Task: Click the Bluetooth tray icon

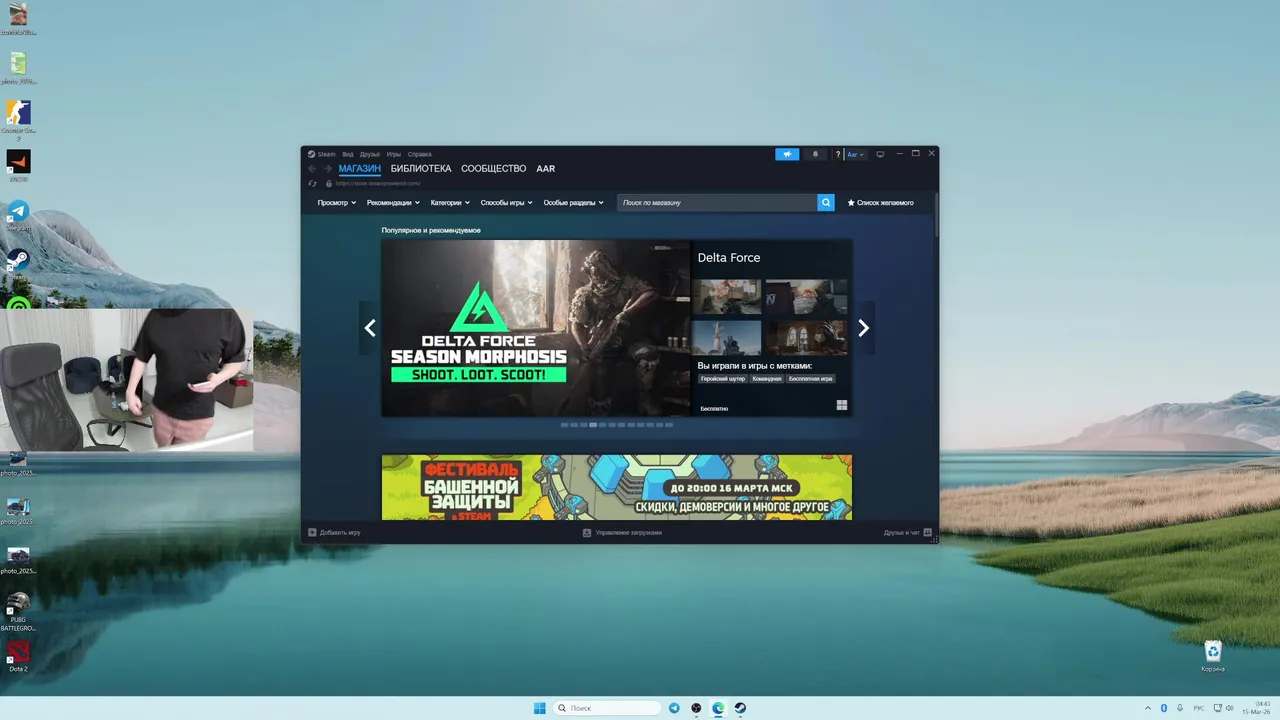Action: (1164, 708)
